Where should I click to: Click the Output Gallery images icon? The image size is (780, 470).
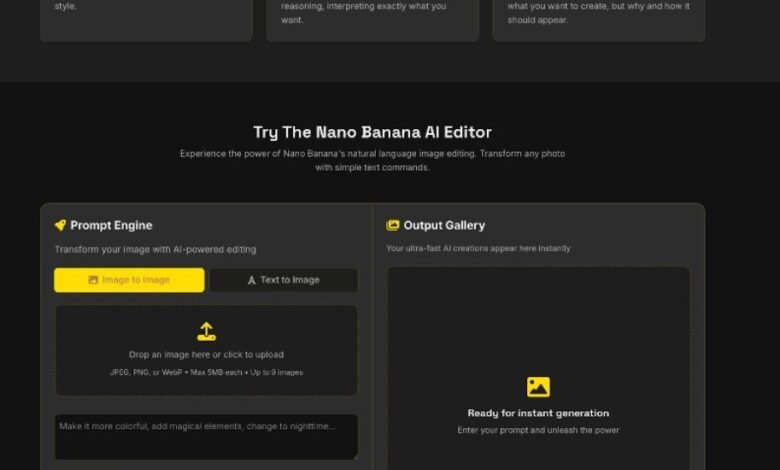[x=392, y=225]
